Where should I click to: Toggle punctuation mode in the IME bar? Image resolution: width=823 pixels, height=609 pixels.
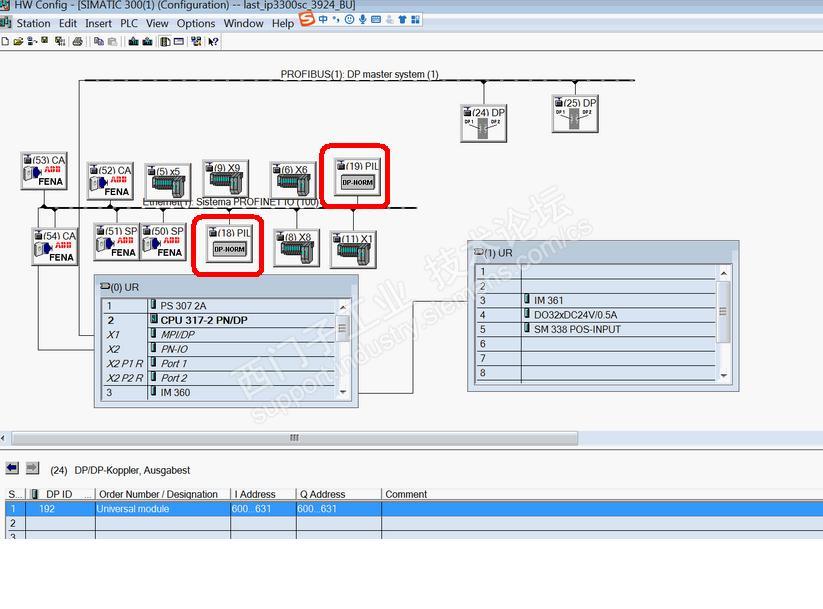(x=336, y=19)
